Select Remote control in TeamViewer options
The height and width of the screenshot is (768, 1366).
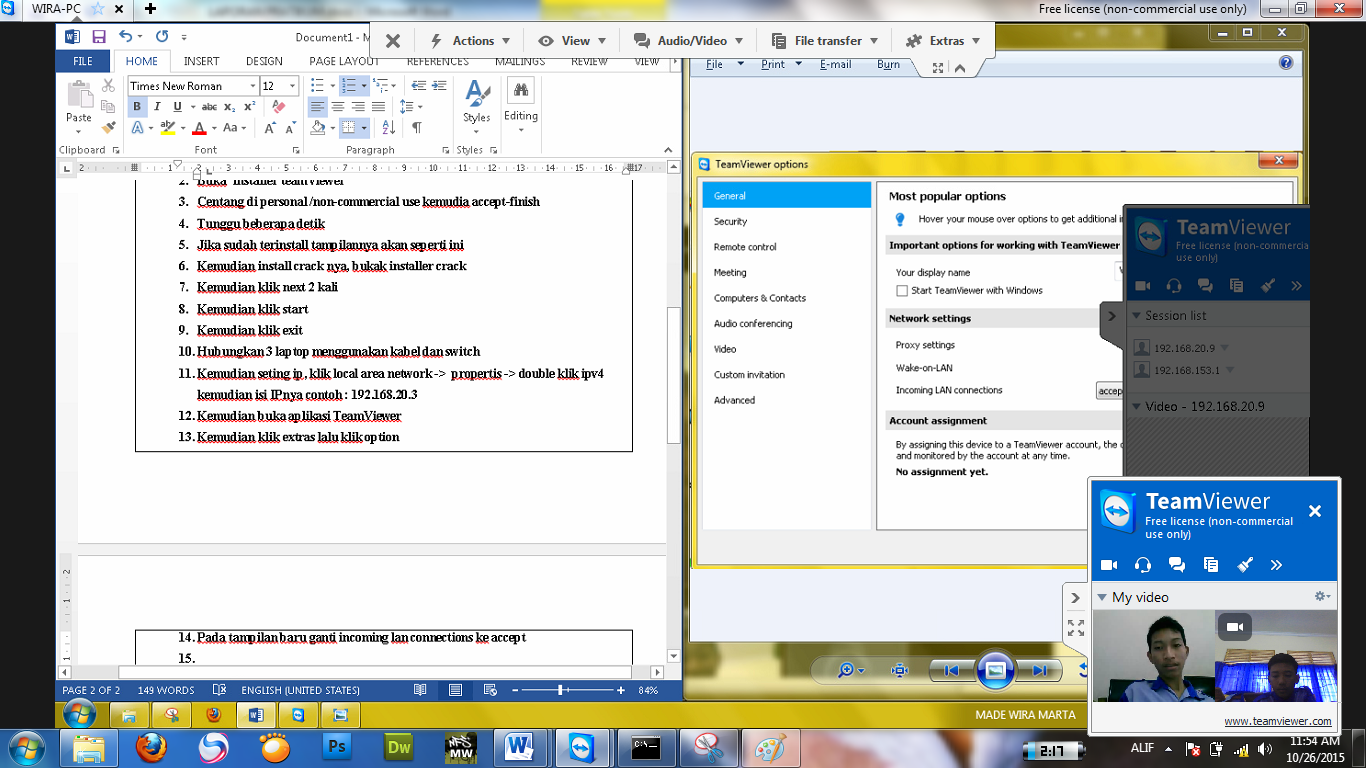(745, 247)
